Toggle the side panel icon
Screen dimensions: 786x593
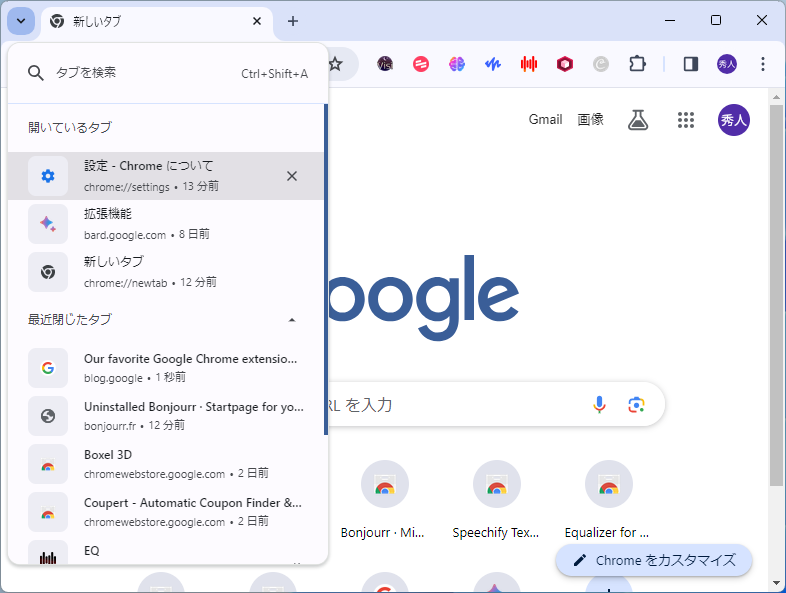coord(691,64)
